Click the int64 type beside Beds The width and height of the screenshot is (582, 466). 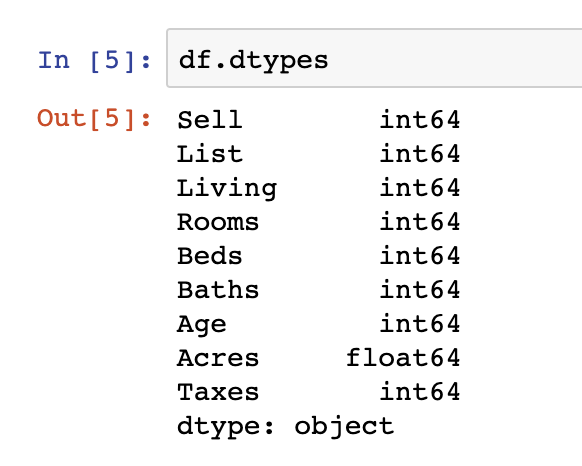point(420,255)
